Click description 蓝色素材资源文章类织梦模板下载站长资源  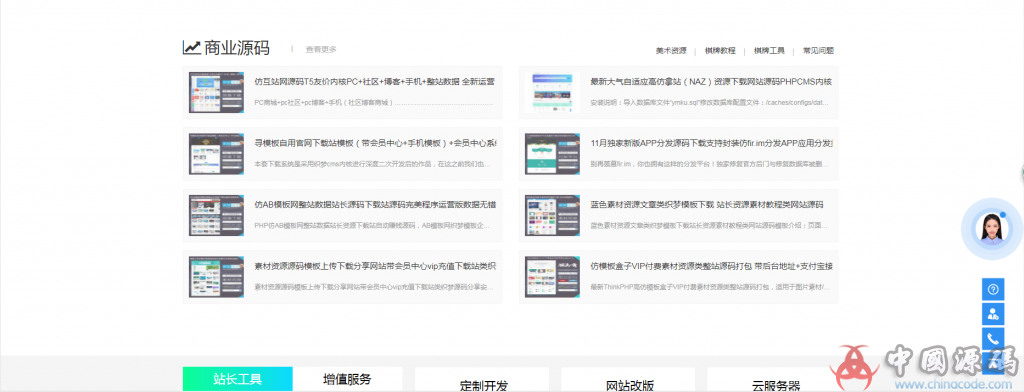coord(710,225)
